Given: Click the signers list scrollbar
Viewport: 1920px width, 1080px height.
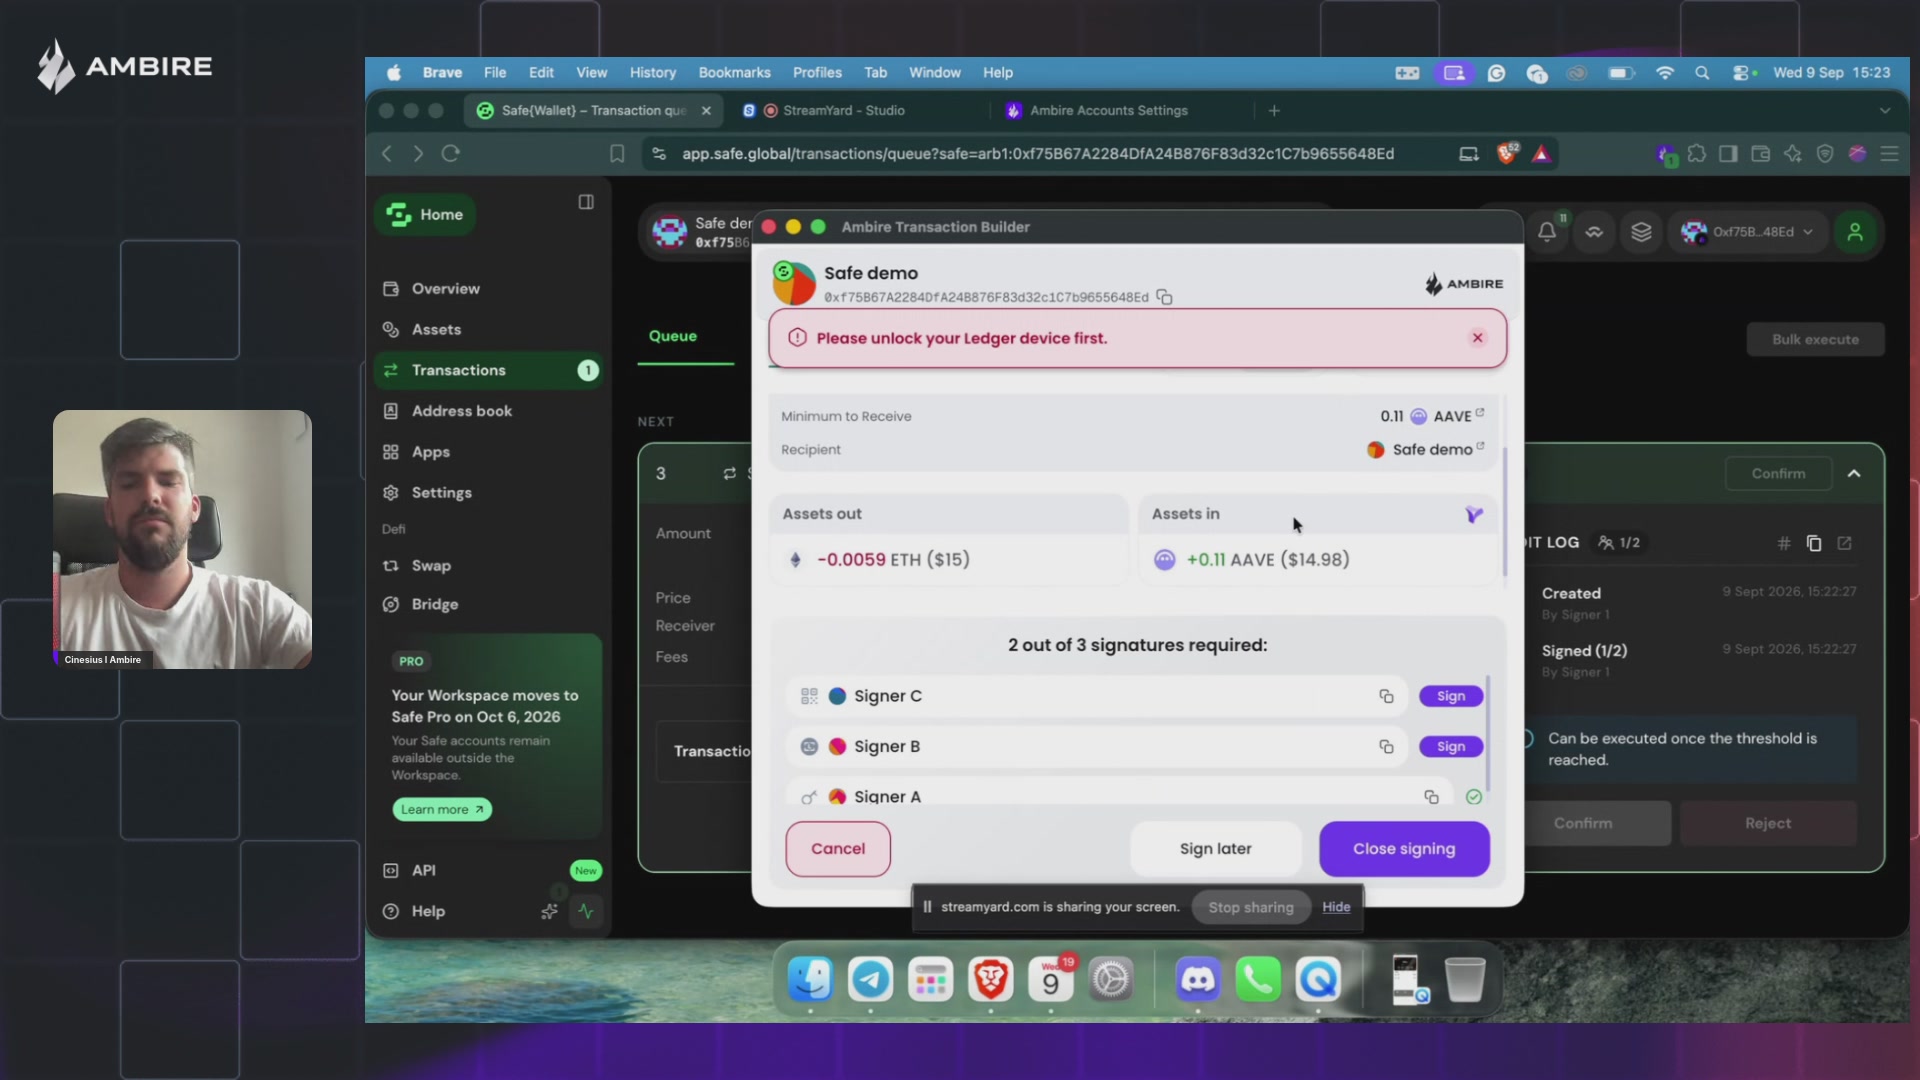Looking at the screenshot, I should (1488, 734).
